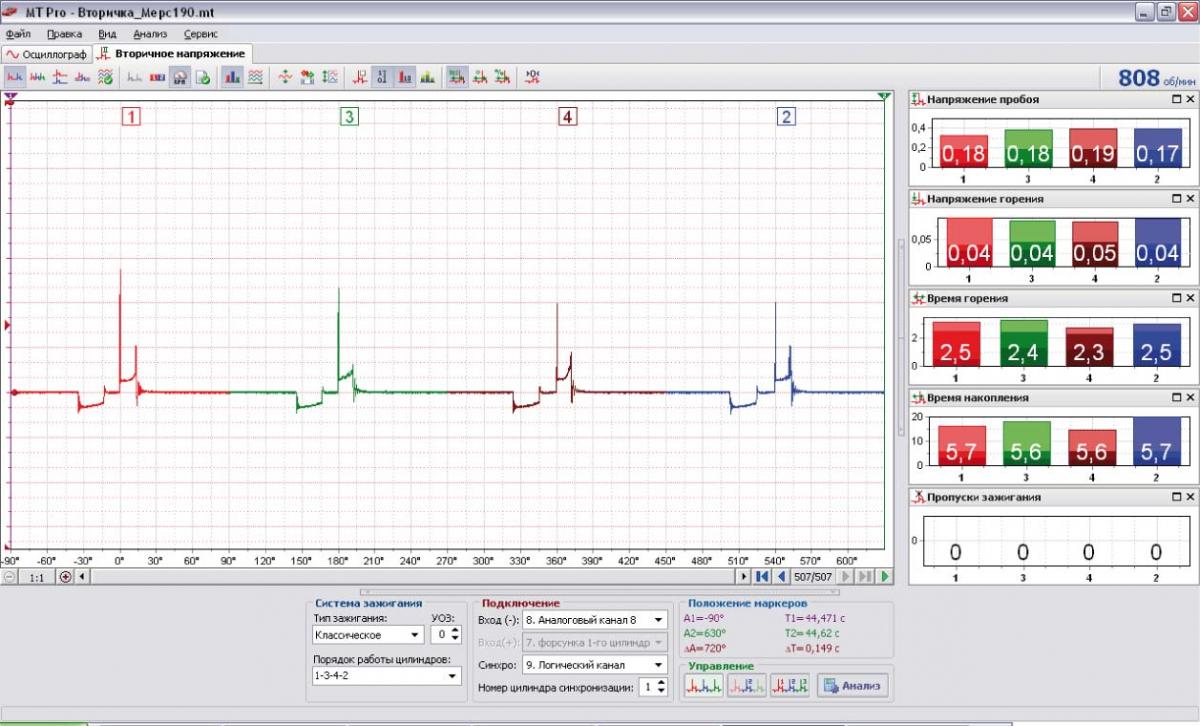This screenshot has width=1200, height=726.
Task: Click the 1:1 zoom reset button
Action: coord(36,577)
